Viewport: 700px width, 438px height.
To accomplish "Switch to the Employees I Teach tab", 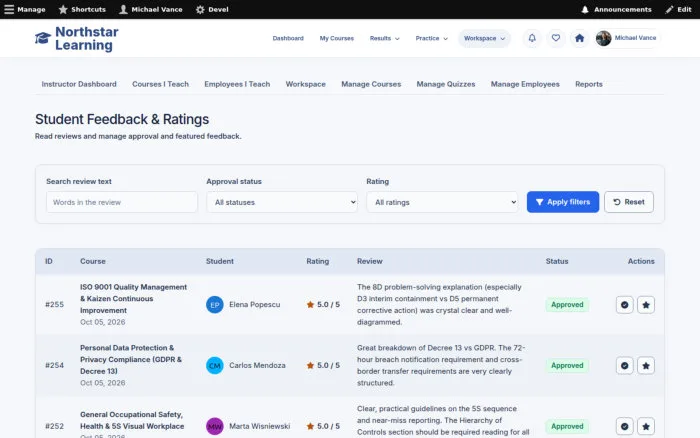I will point(237,84).
